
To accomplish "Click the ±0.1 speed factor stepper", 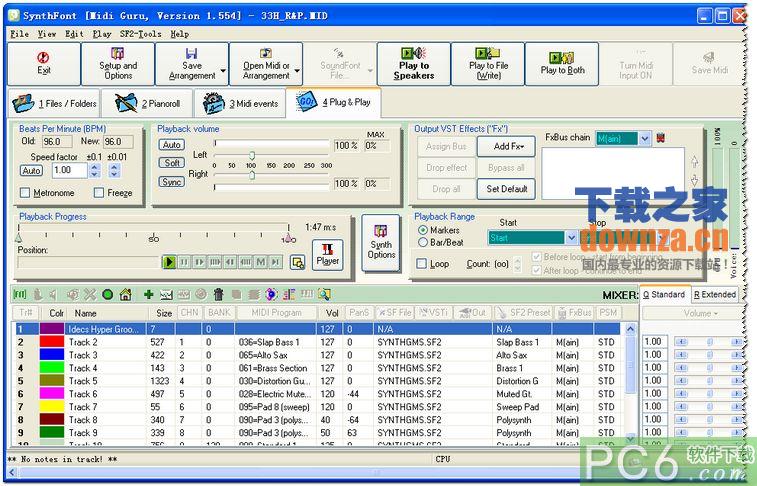I will (x=95, y=170).
